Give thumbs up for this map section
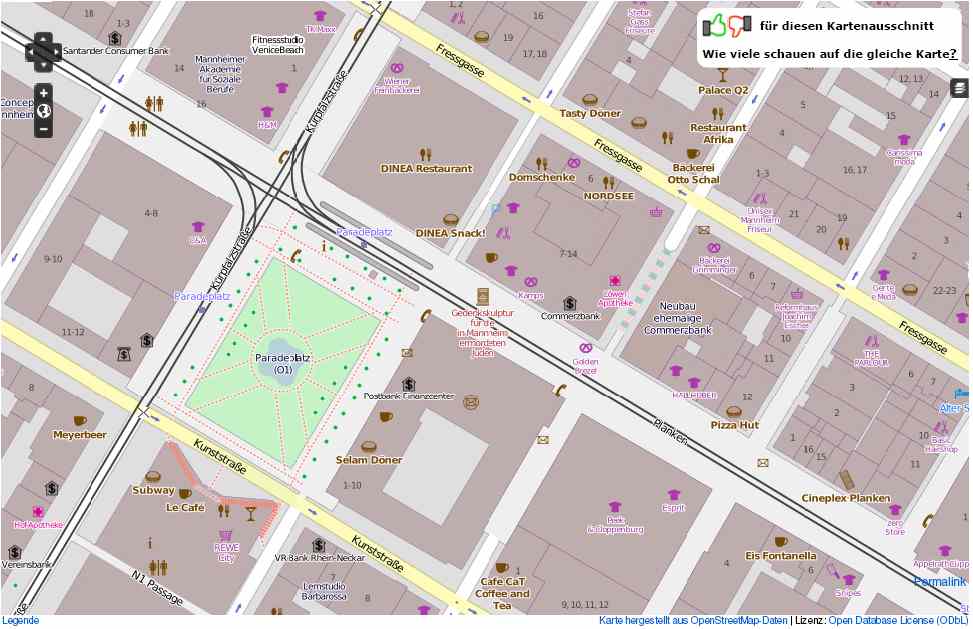This screenshot has height=629, width=973. 714,25
